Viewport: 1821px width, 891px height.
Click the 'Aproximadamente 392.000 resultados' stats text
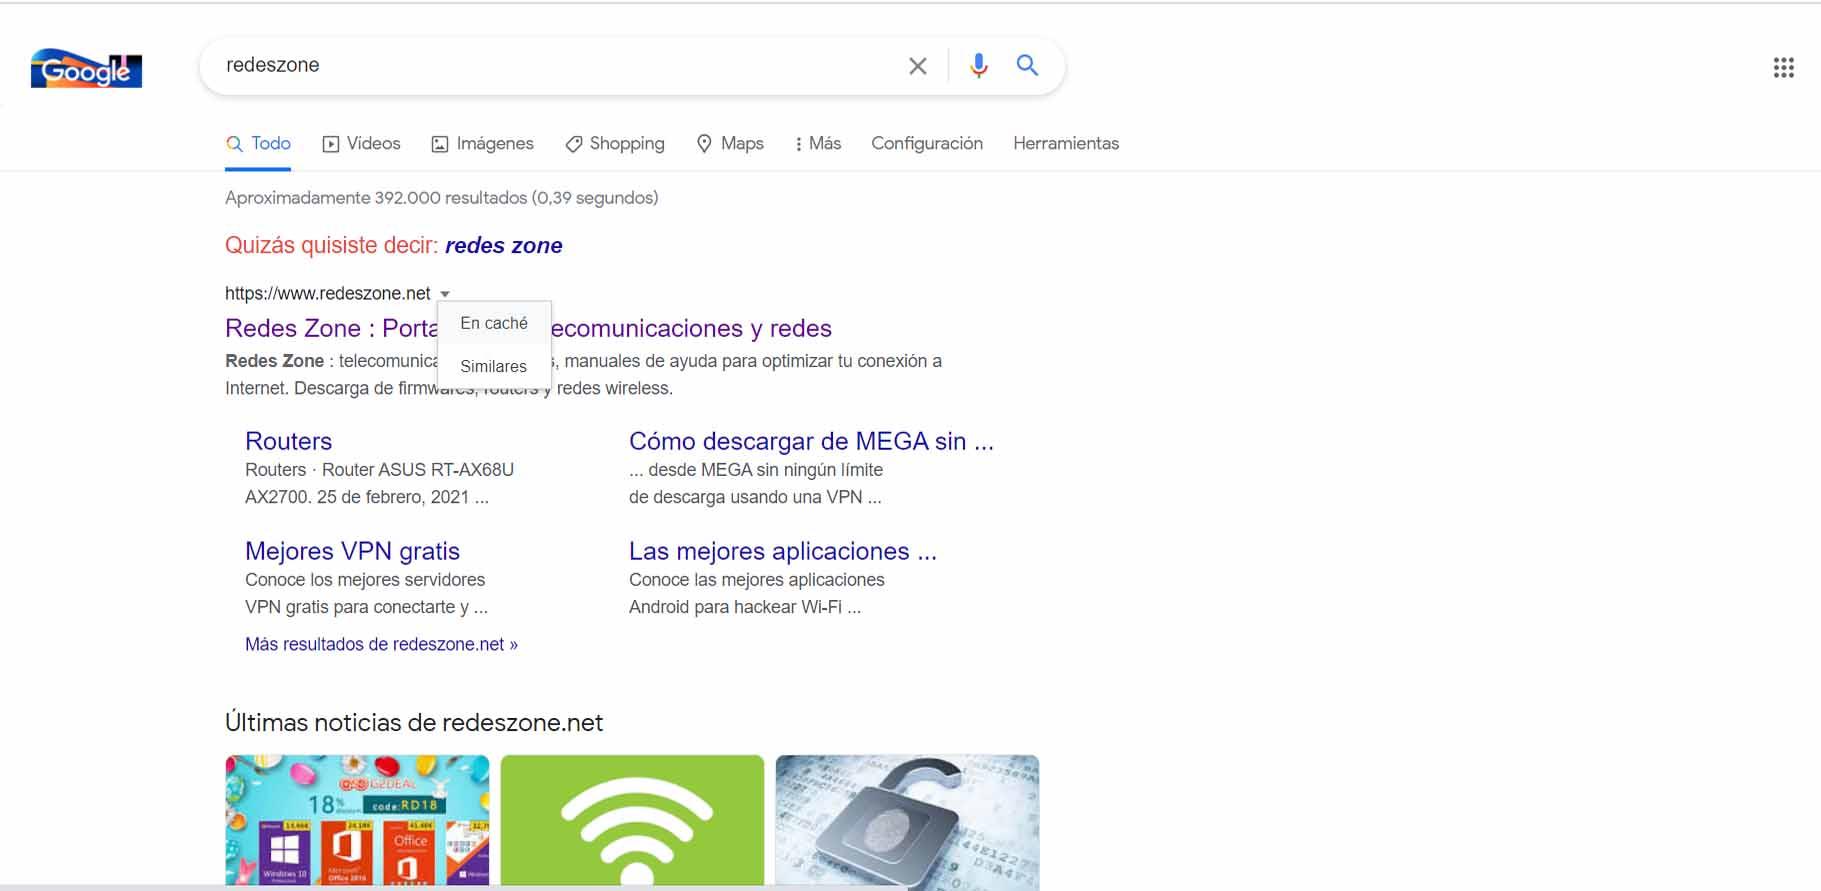[x=441, y=198]
